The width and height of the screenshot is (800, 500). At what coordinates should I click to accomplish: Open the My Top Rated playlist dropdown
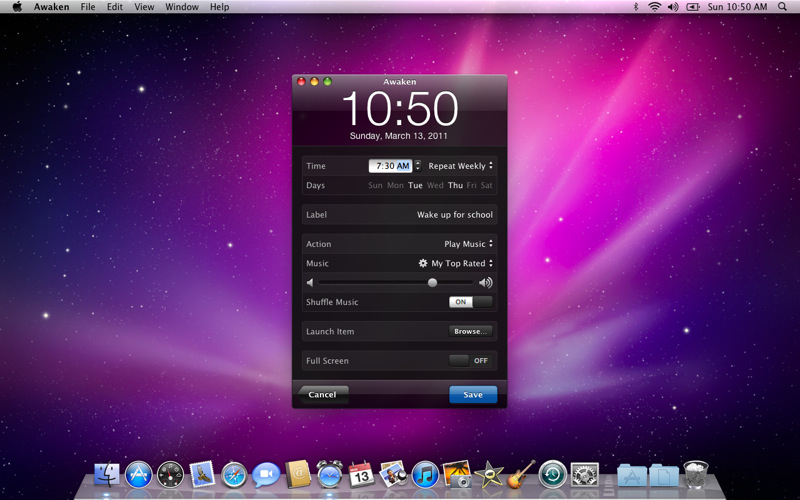click(456, 264)
